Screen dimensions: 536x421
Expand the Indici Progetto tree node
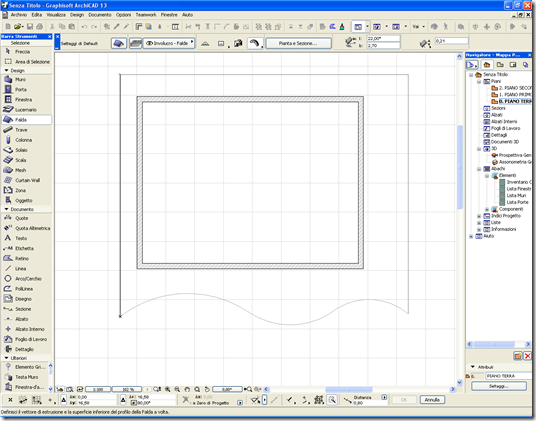click(479, 216)
